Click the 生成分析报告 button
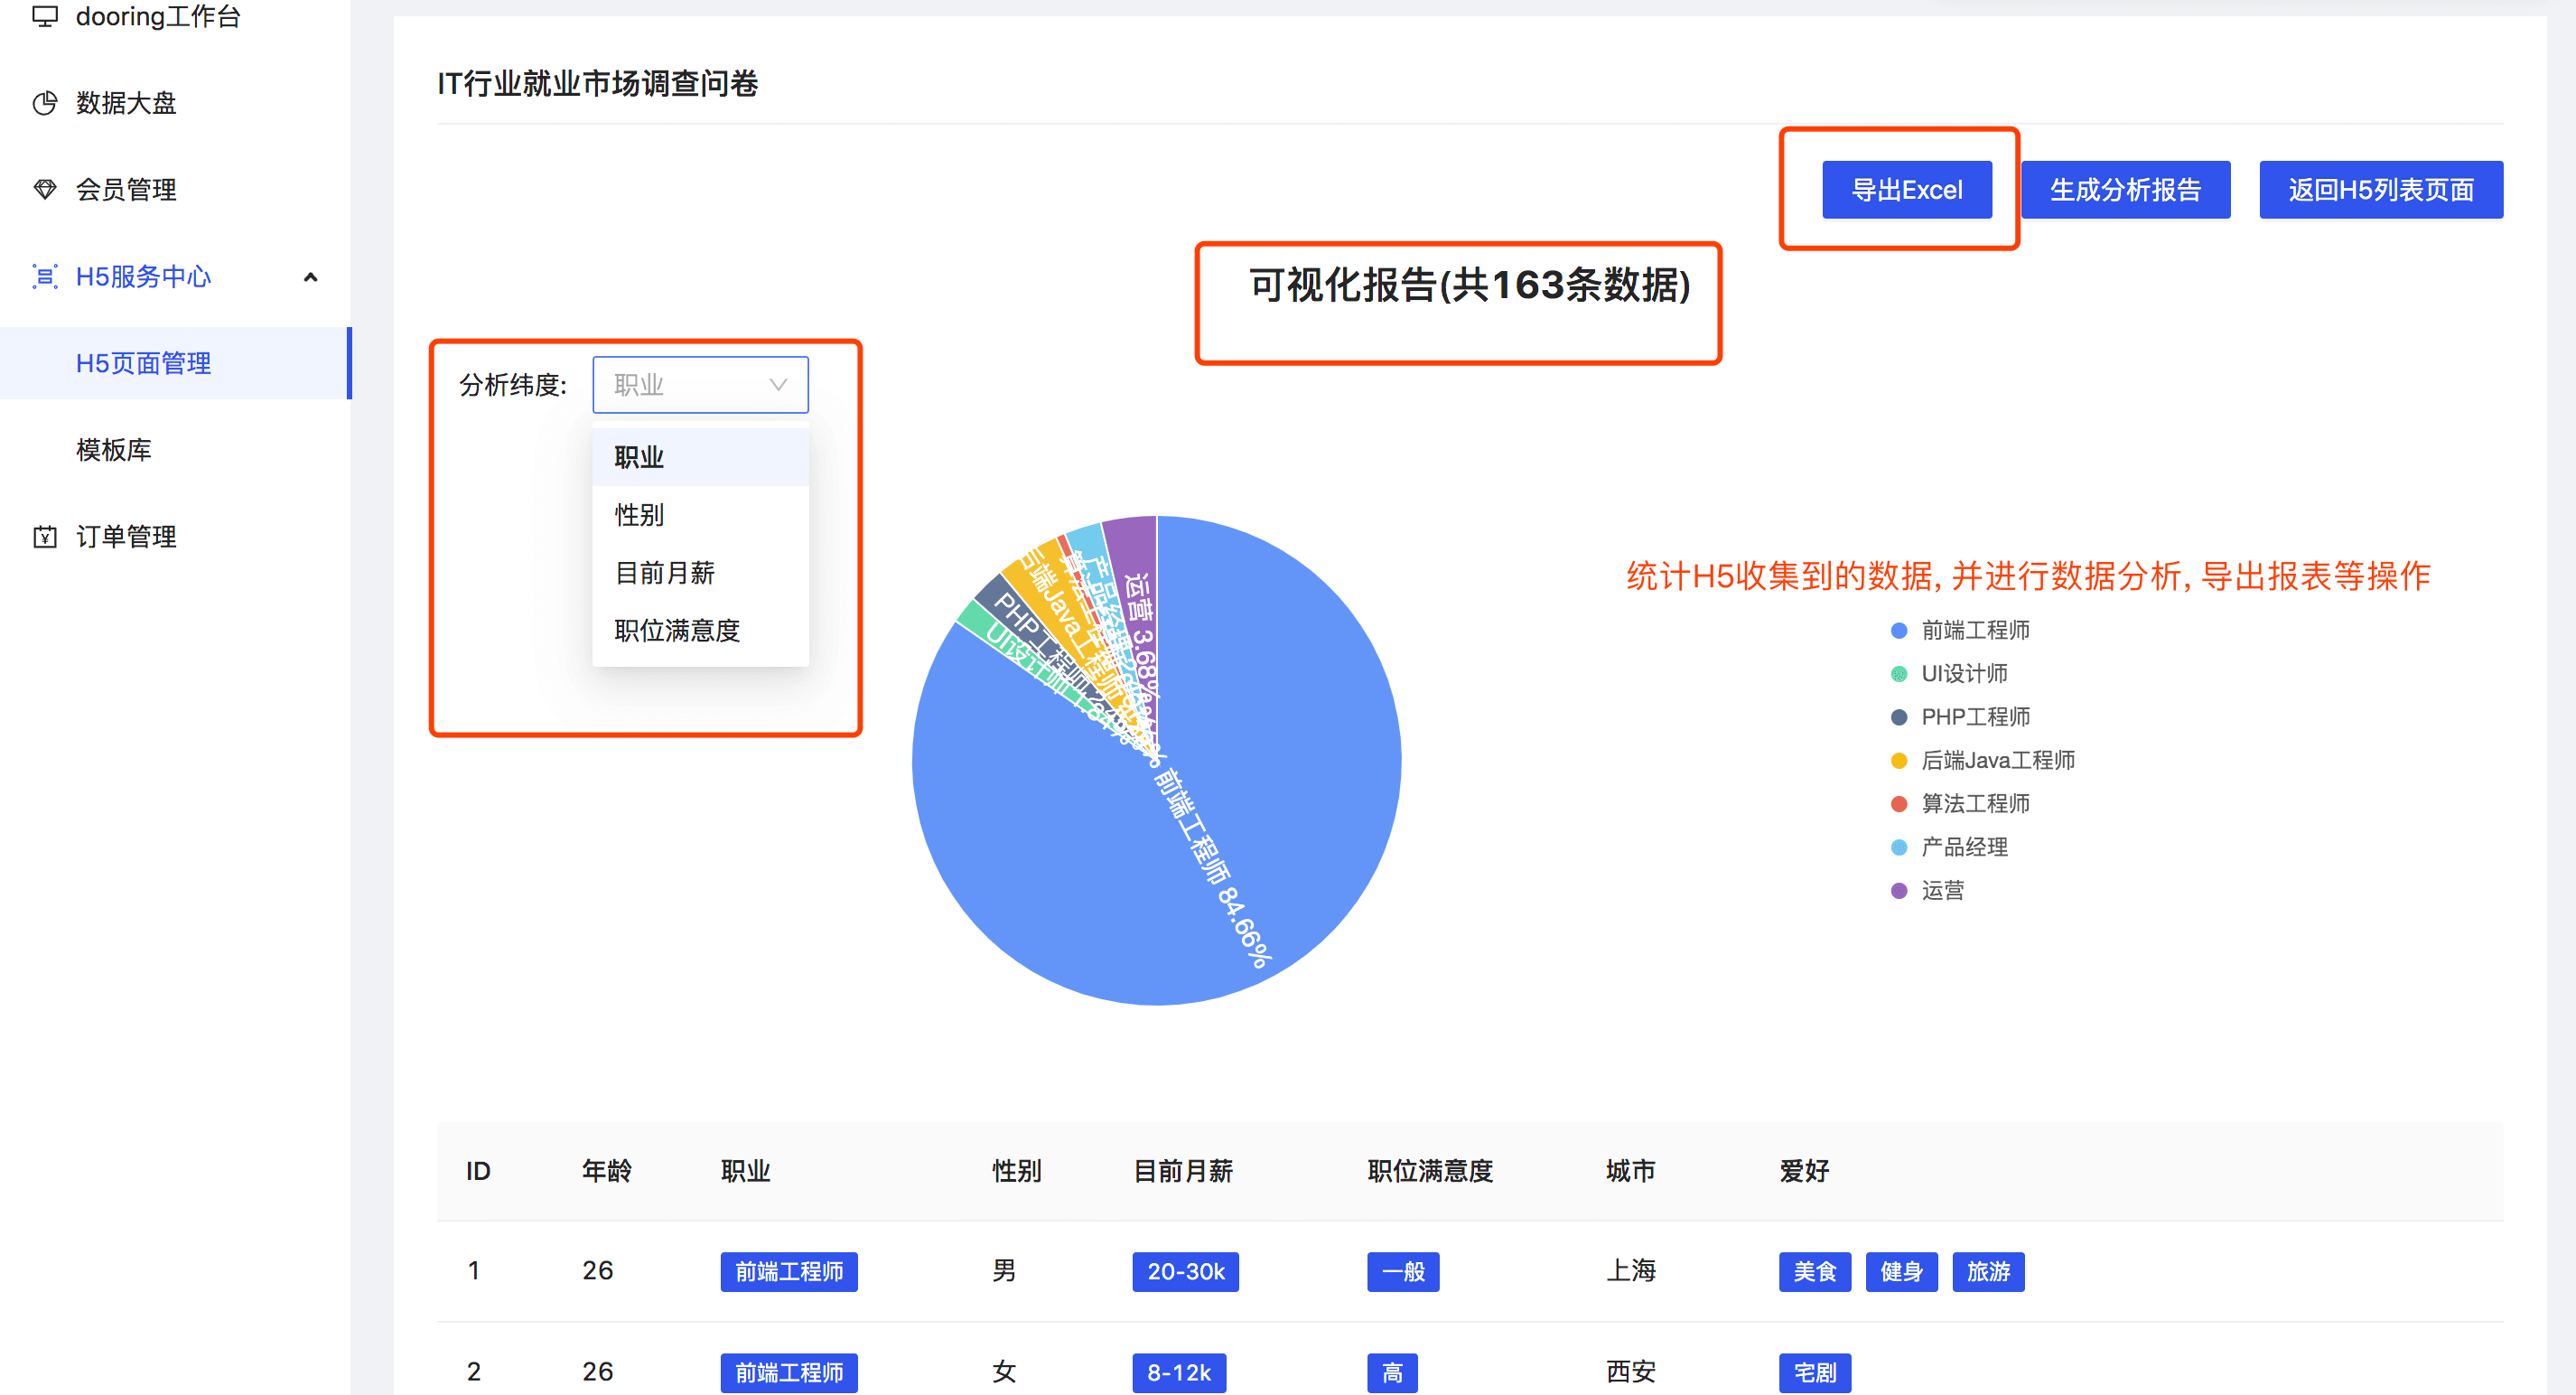The height and width of the screenshot is (1395, 2576). click(2125, 190)
